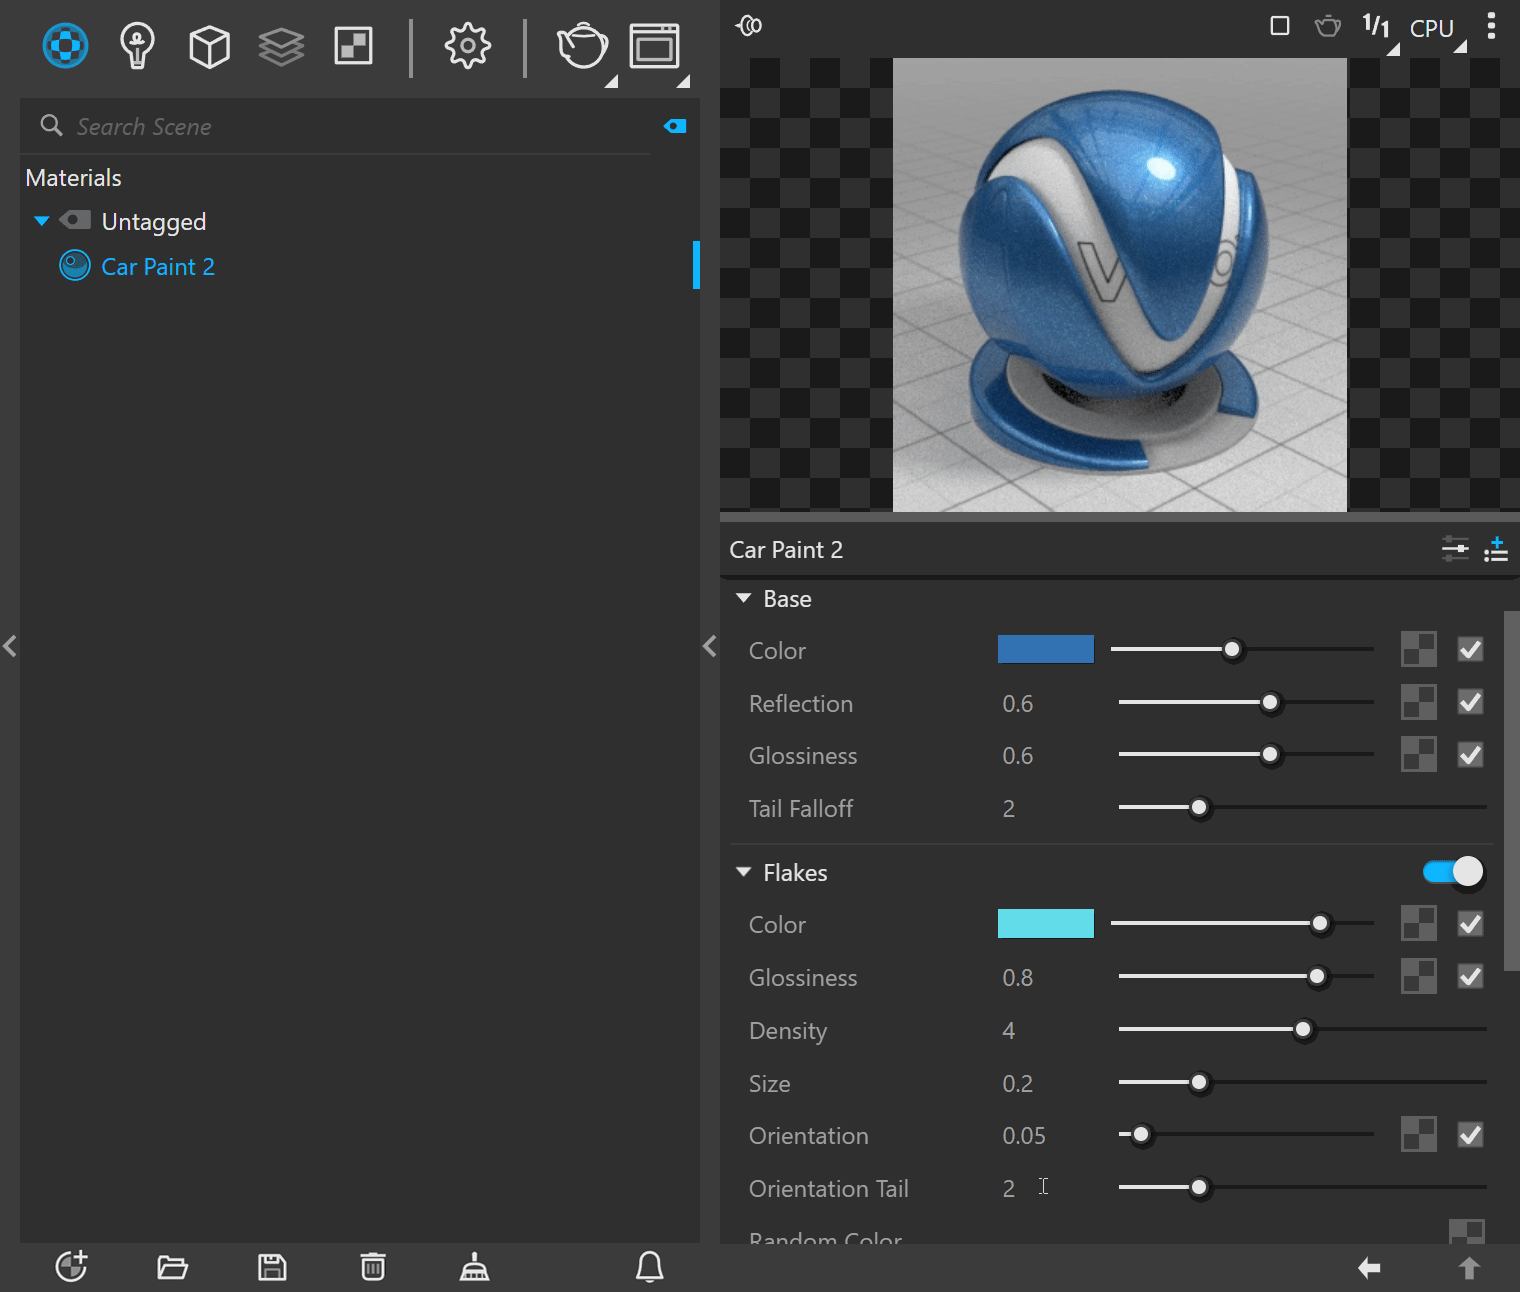Open the Render Elements layers icon
The height and width of the screenshot is (1292, 1520).
(x=281, y=46)
